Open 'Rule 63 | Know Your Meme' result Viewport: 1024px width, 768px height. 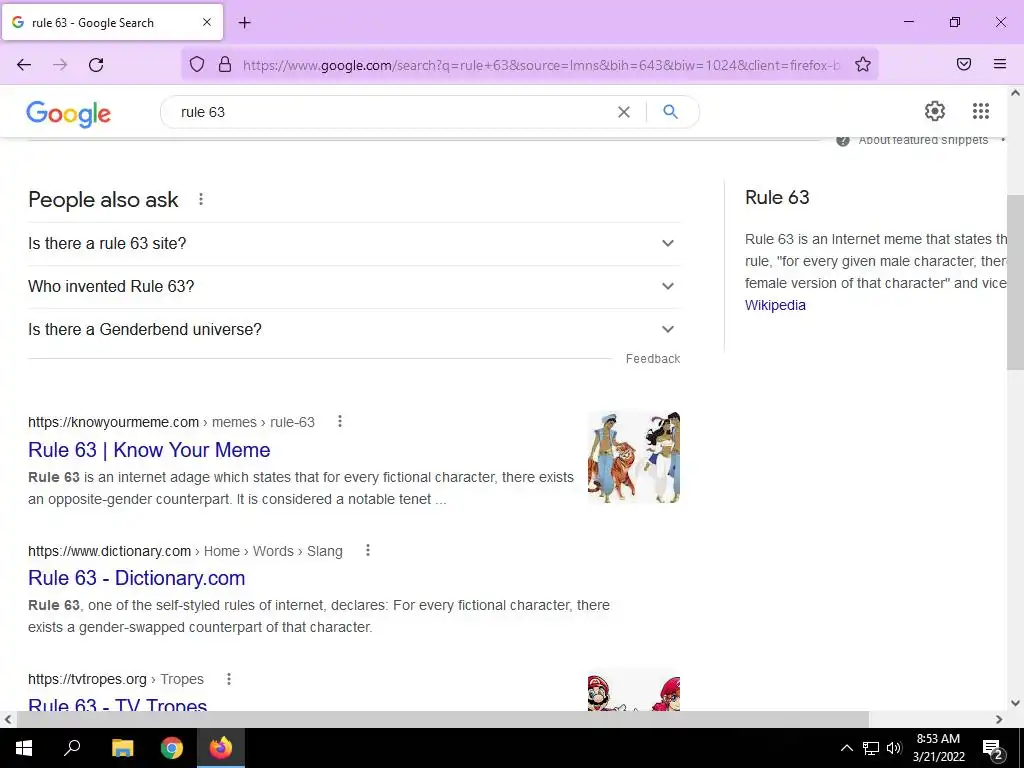[149, 450]
